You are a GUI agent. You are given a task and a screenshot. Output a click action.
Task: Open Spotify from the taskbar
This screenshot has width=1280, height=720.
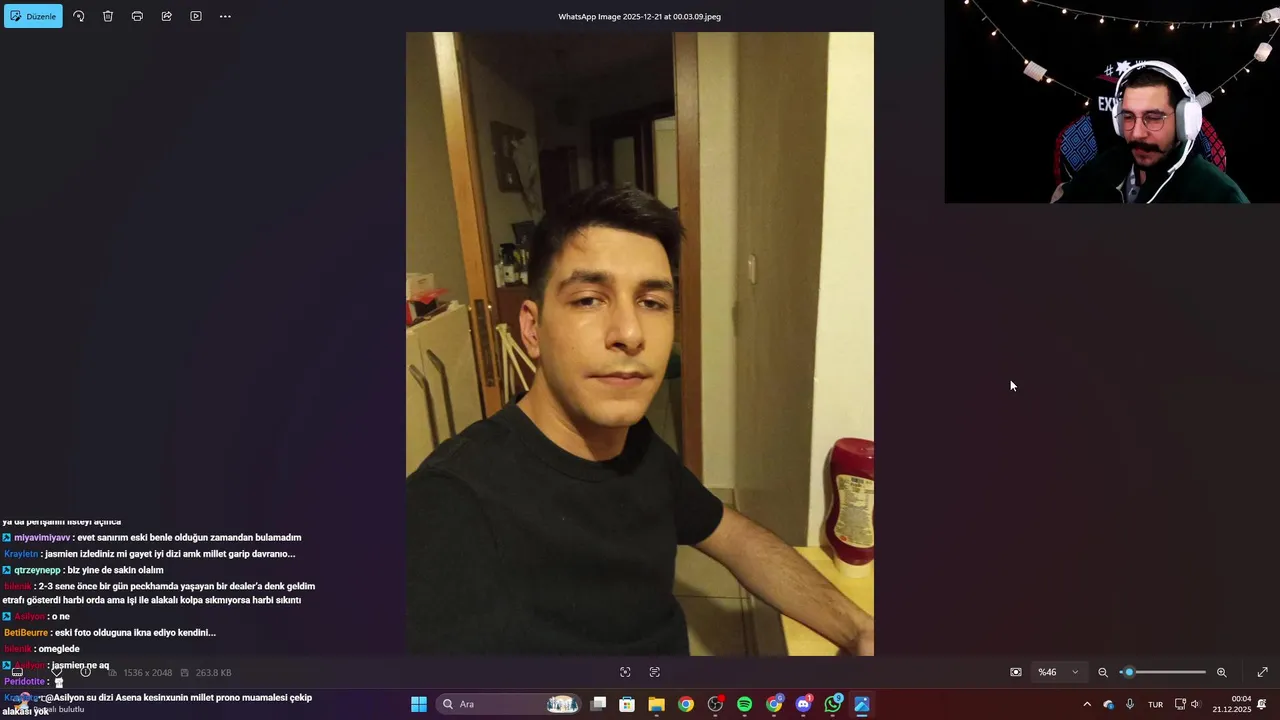[744, 704]
